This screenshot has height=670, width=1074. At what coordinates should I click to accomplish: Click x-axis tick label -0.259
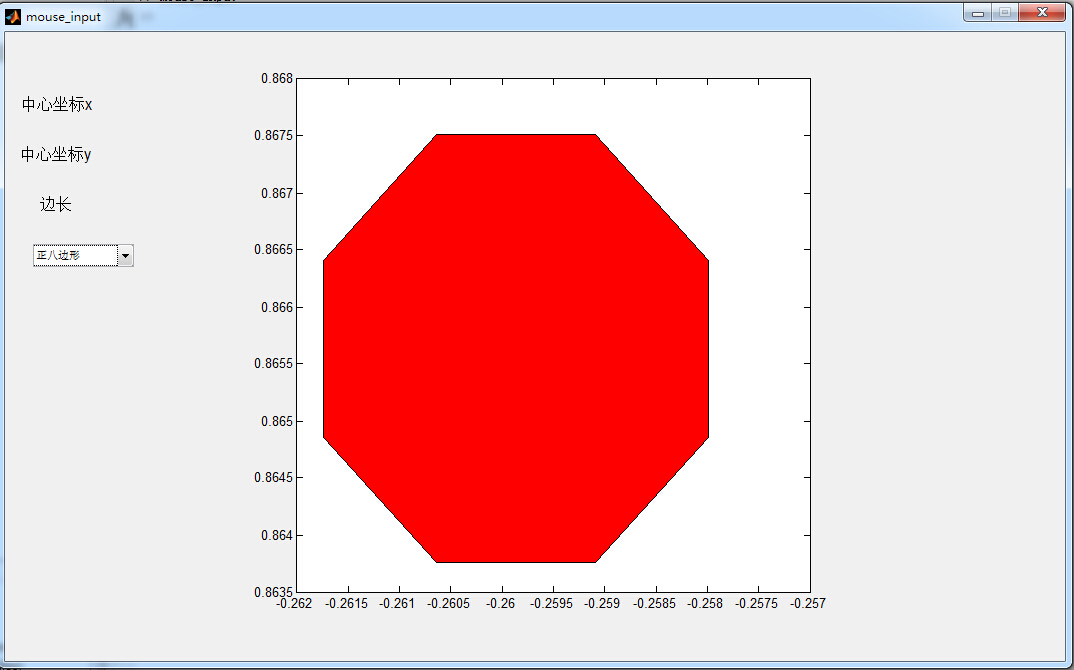click(602, 604)
